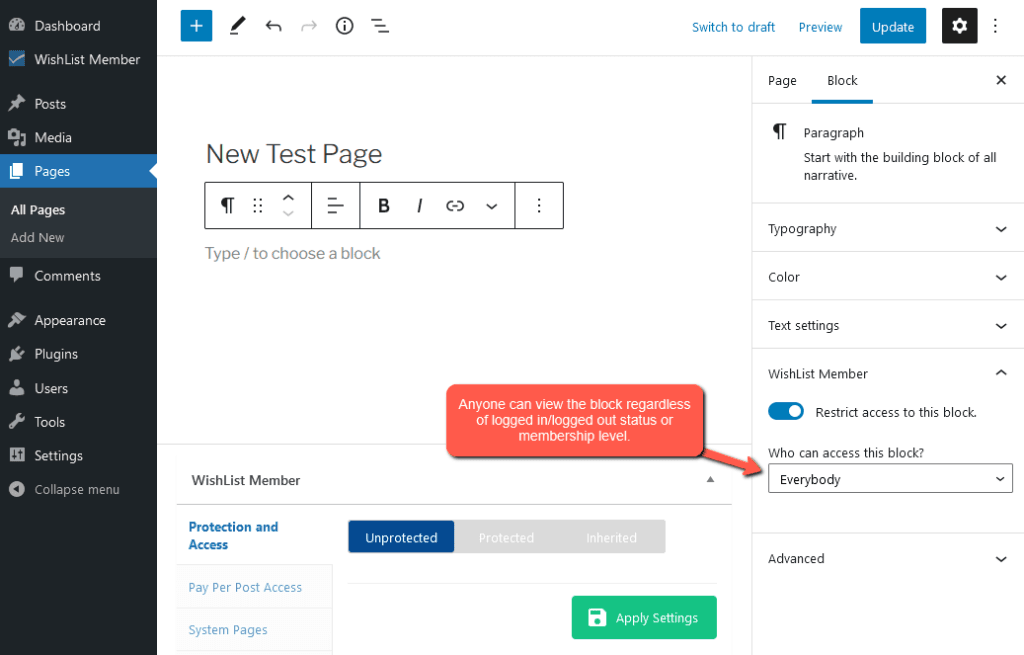The width and height of the screenshot is (1024, 655).
Task: Click the Collapse menu arrow icon
Action: [x=17, y=489]
